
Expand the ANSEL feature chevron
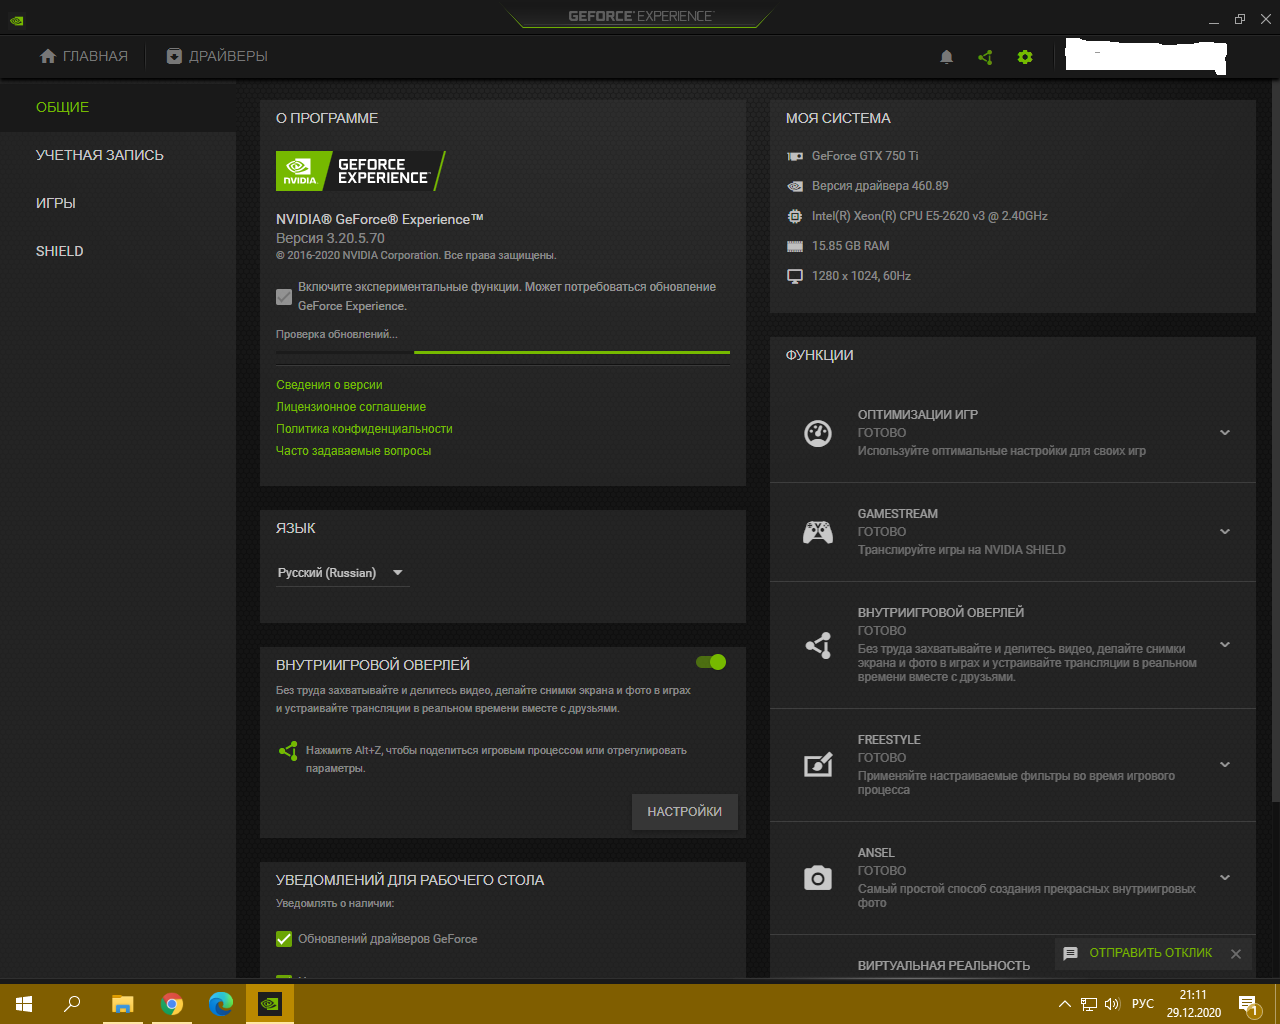point(1225,878)
